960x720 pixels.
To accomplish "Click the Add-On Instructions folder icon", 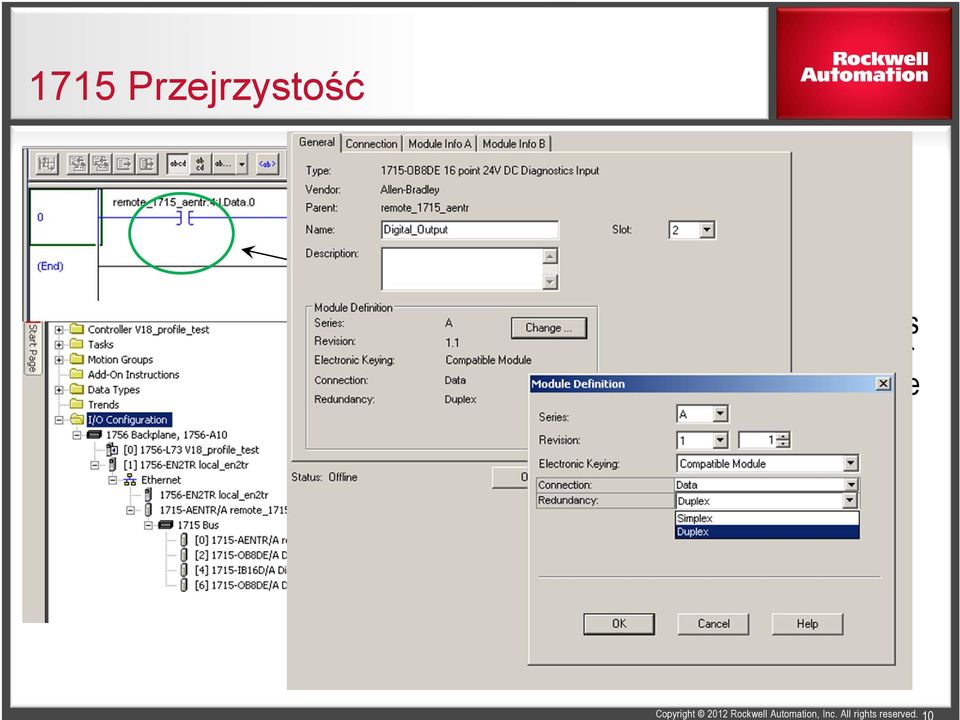I will click(x=77, y=374).
